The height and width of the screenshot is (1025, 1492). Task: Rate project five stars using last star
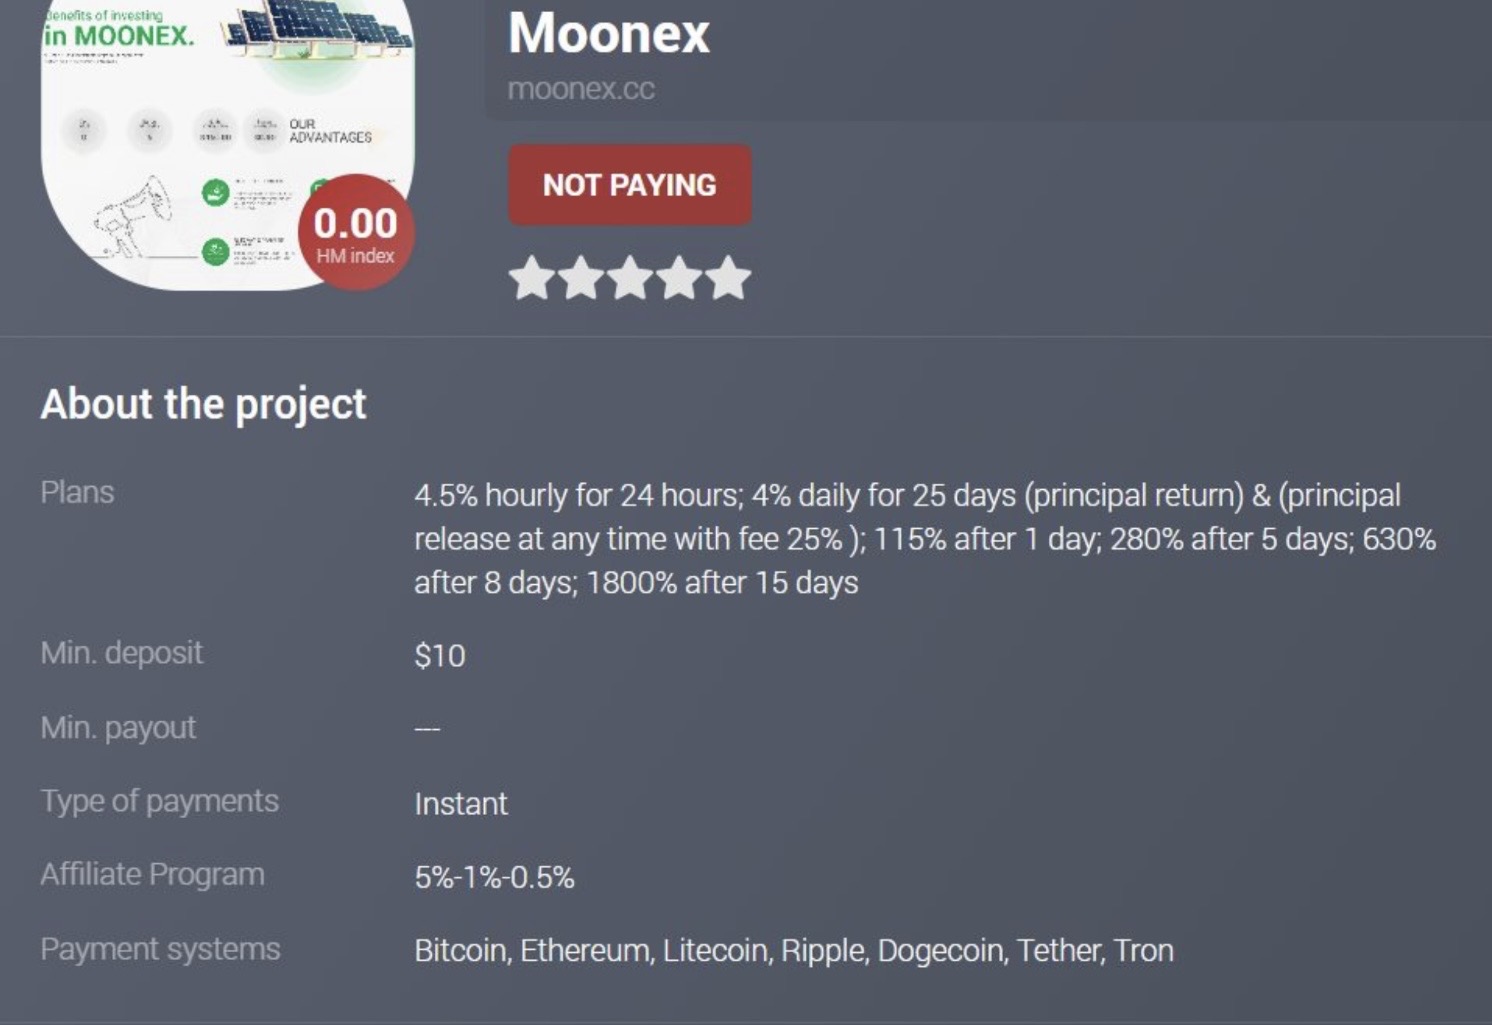pyautogui.click(x=727, y=277)
